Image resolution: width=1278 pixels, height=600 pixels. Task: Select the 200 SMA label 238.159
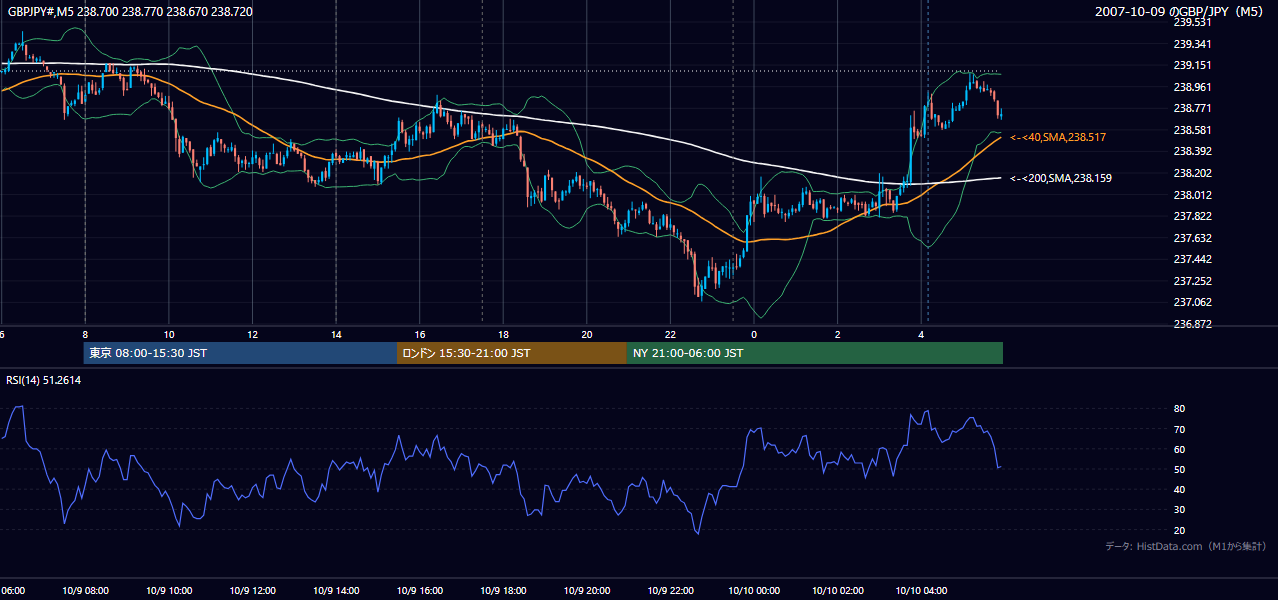1061,178
